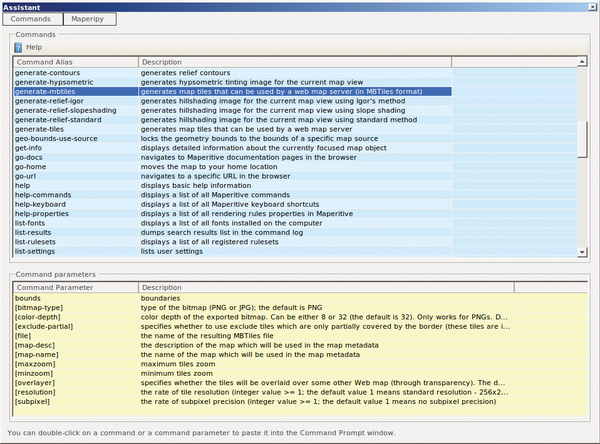Click the Help question mark icon
Image resolution: width=600 pixels, height=444 pixels.
(x=17, y=47)
